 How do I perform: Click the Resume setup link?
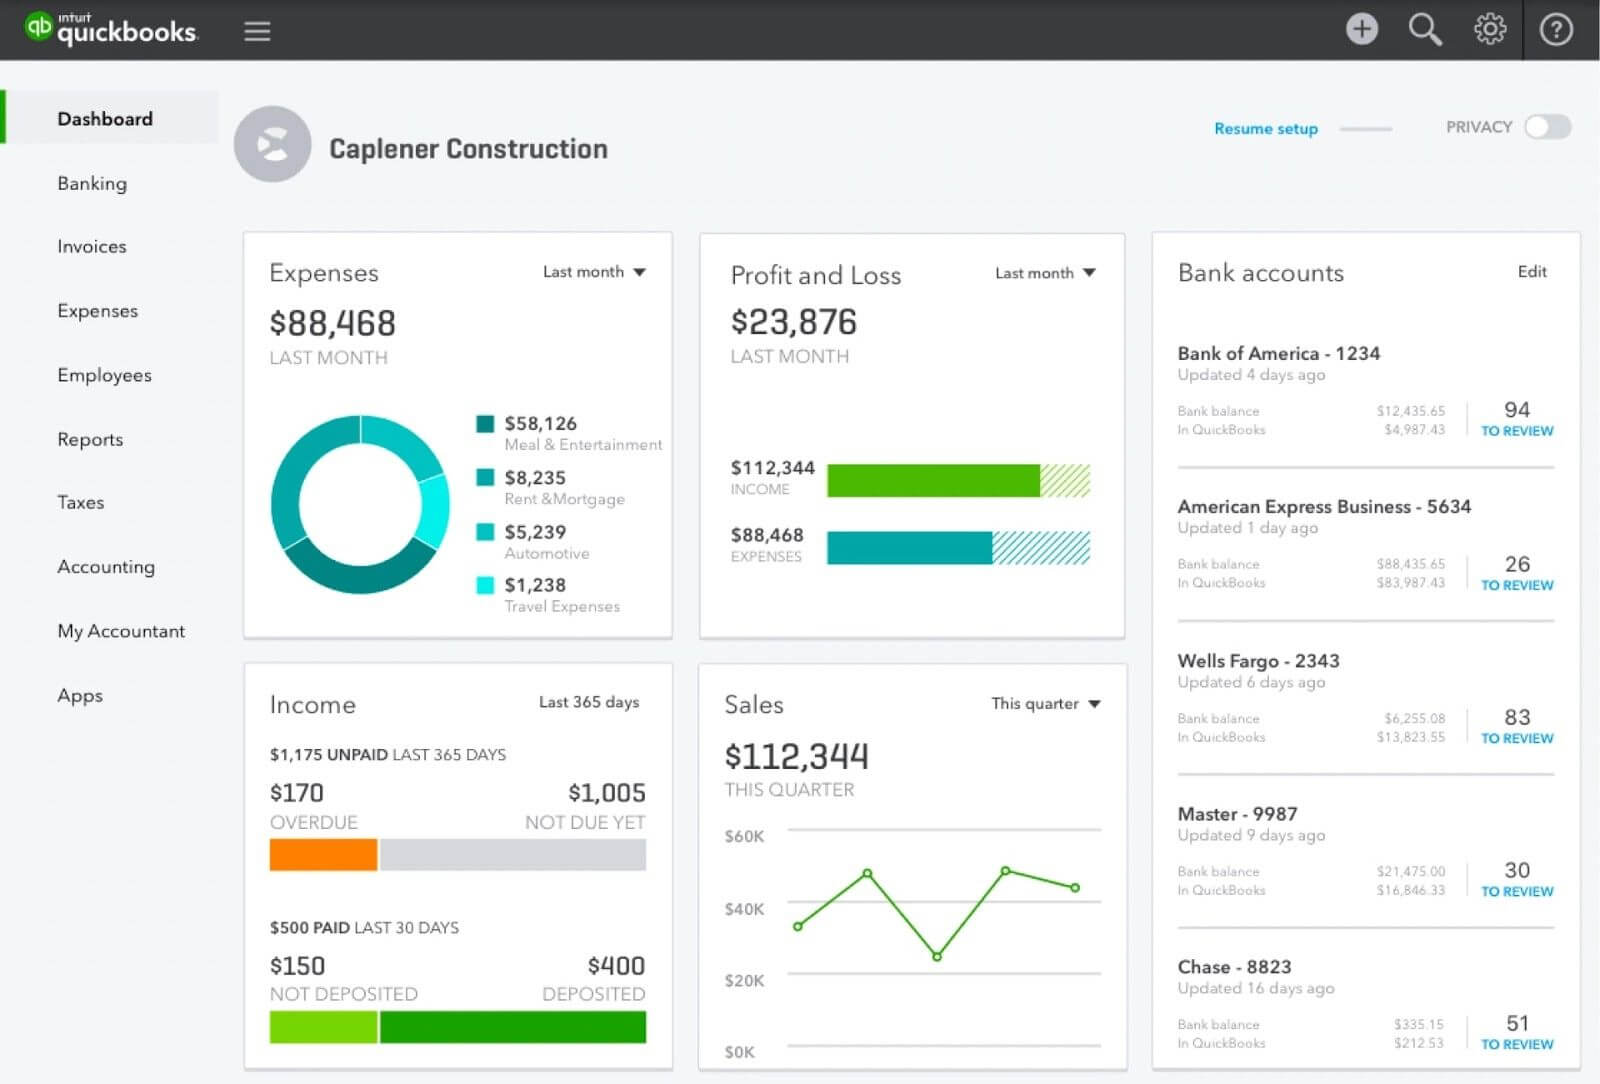pyautogui.click(x=1266, y=128)
